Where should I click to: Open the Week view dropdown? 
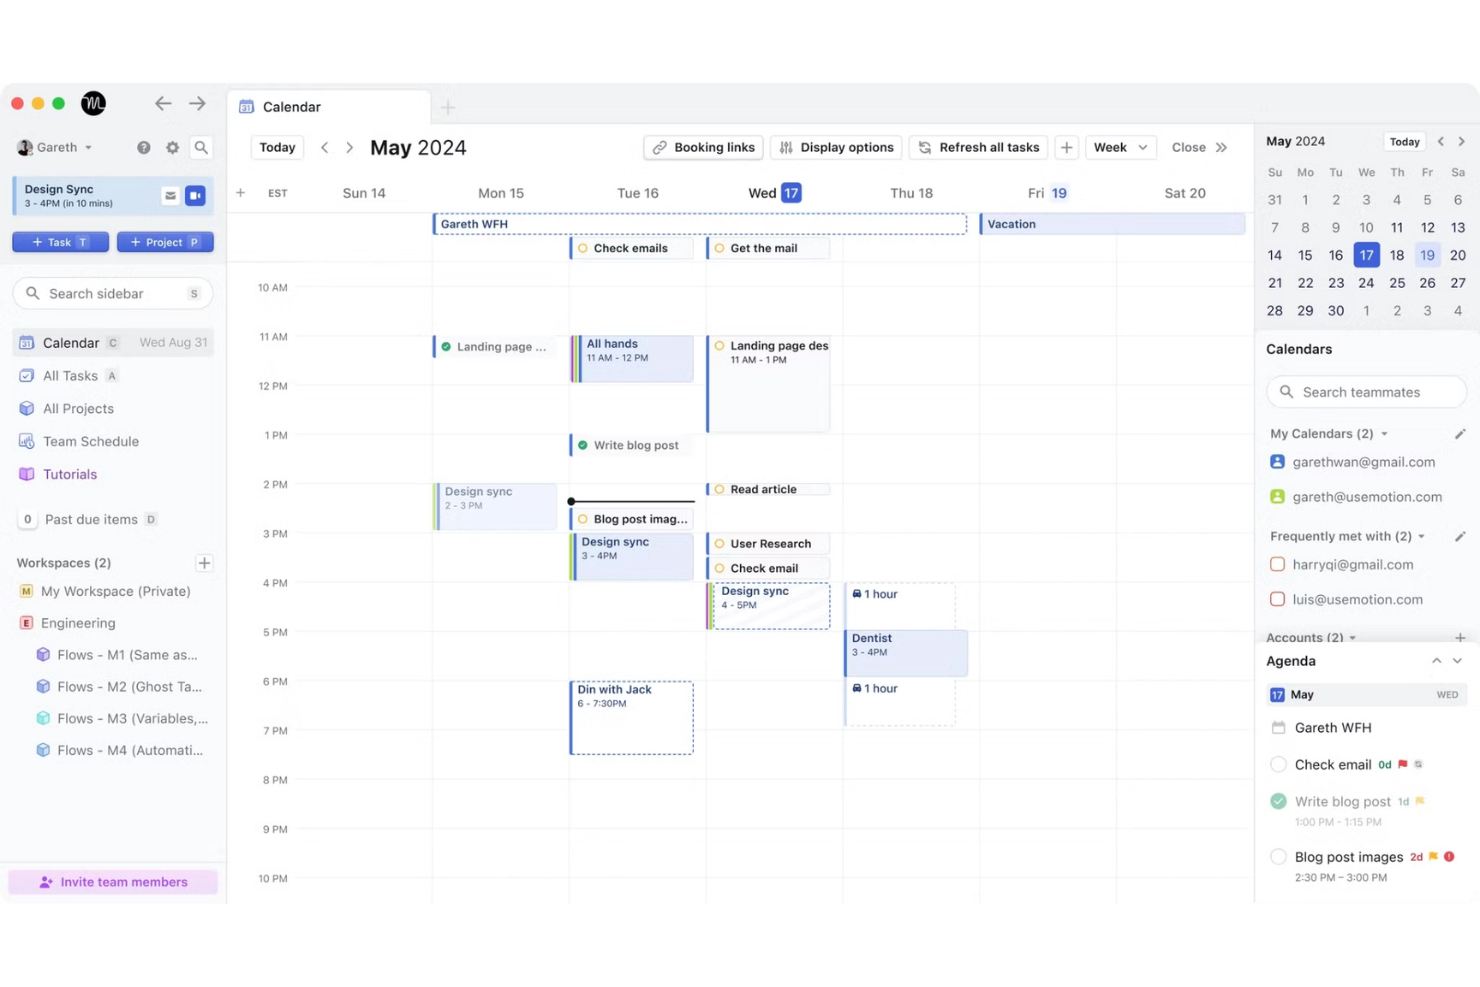click(x=1120, y=147)
